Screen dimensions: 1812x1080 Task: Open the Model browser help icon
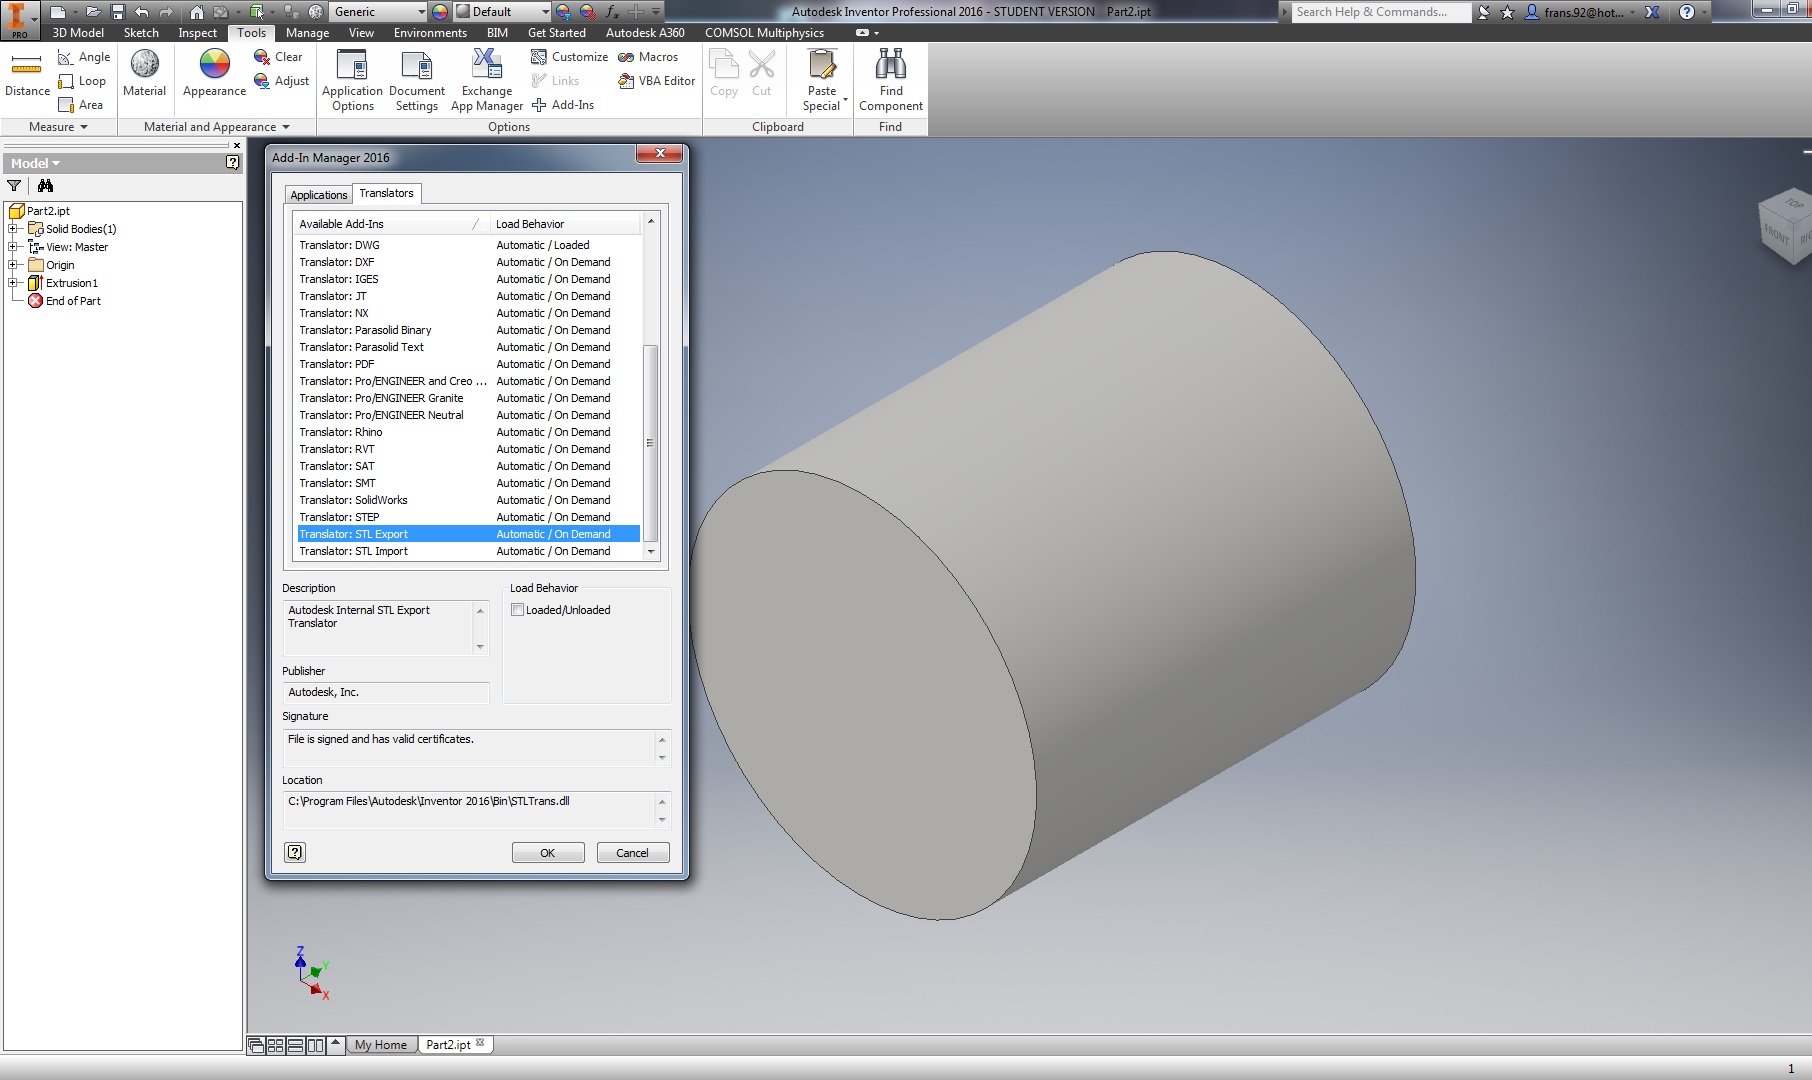point(232,162)
